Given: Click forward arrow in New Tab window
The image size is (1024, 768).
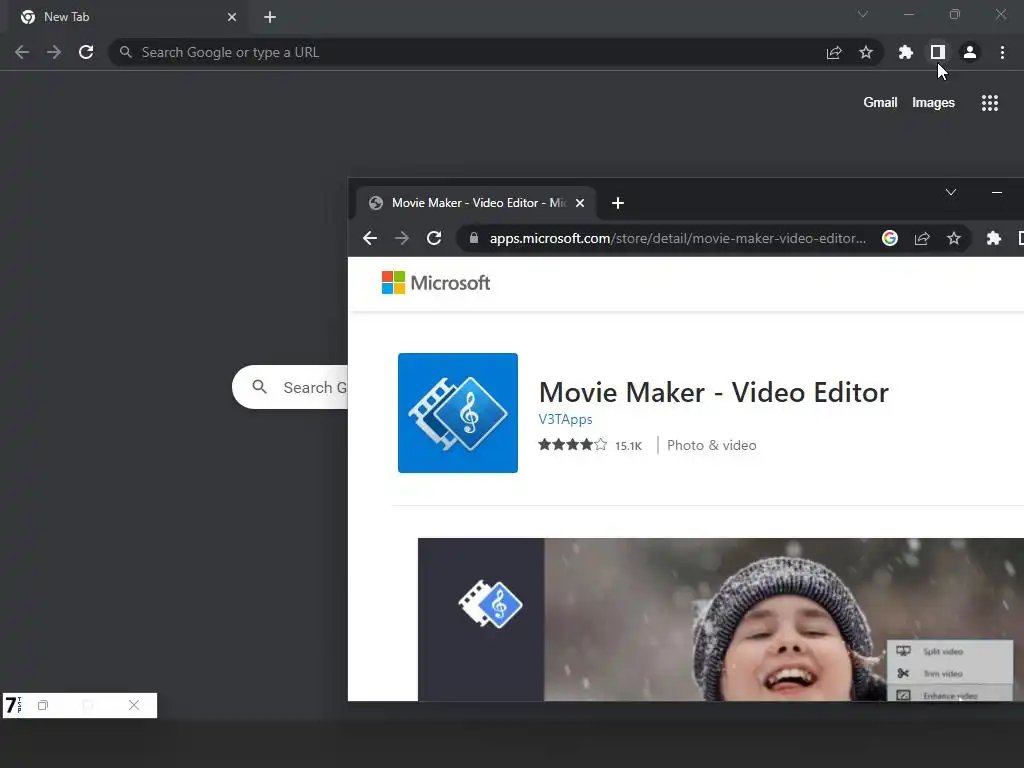Looking at the screenshot, I should (54, 52).
